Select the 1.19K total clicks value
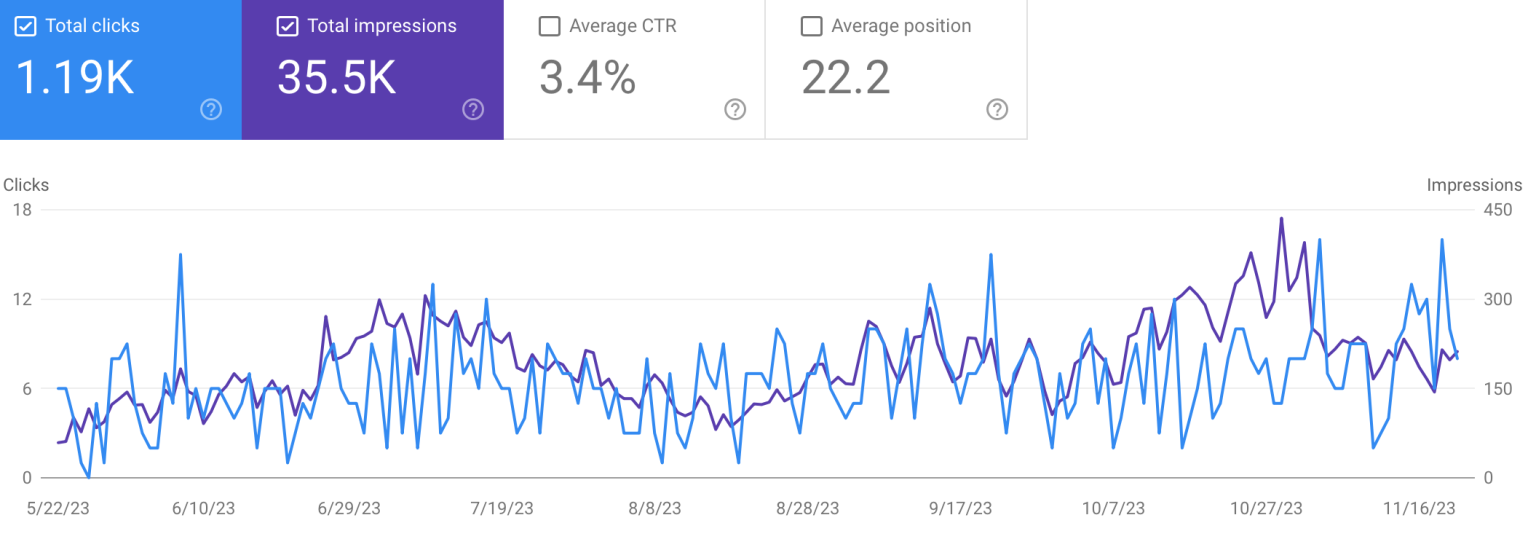 tap(75, 77)
